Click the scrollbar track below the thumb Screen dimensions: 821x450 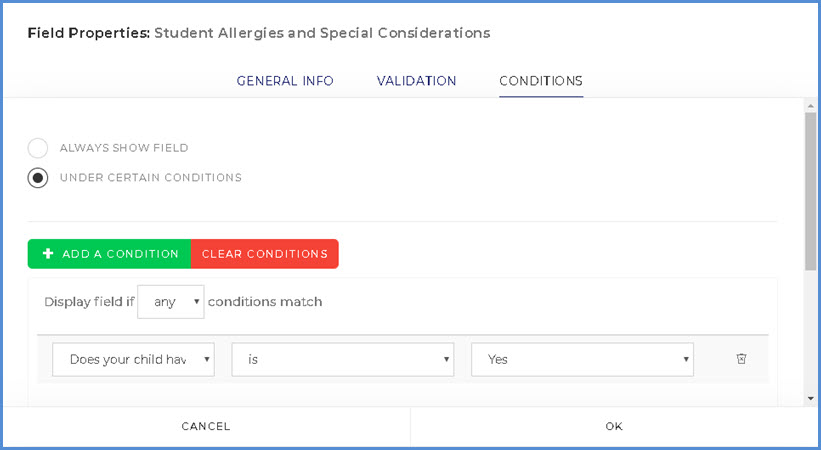click(x=809, y=330)
